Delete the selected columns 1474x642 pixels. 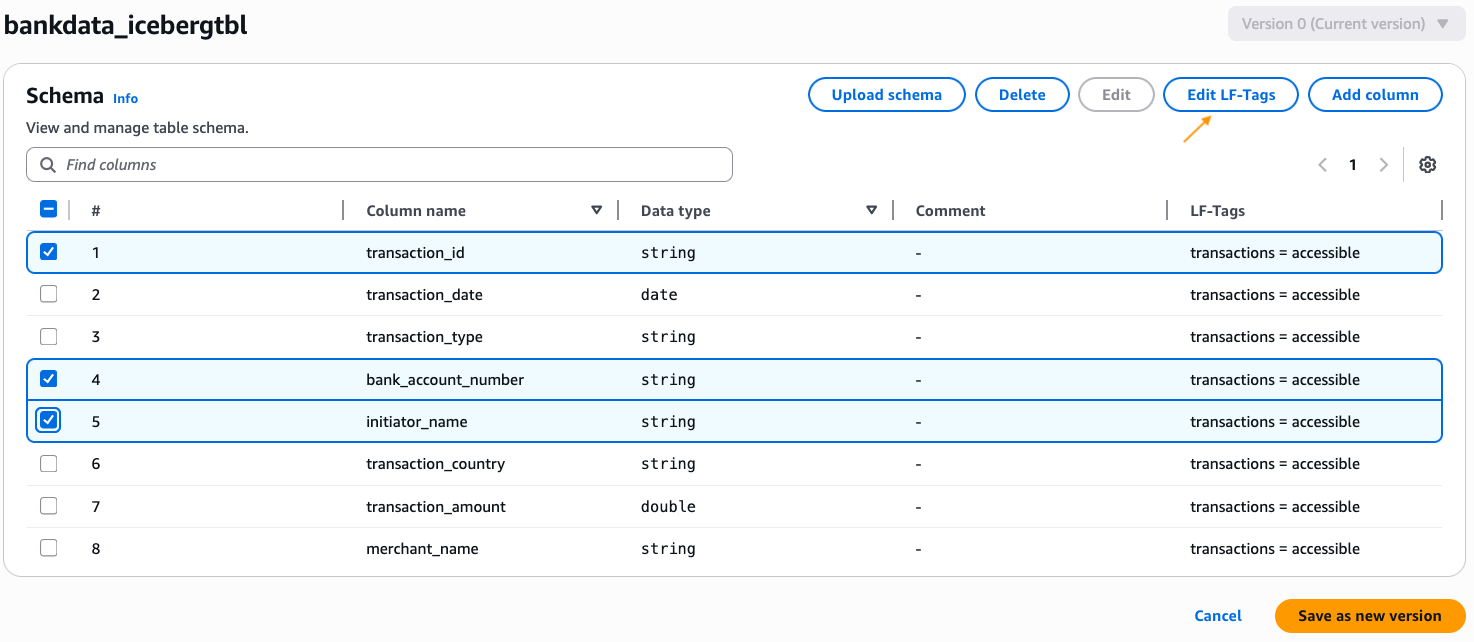pyautogui.click(x=1021, y=95)
